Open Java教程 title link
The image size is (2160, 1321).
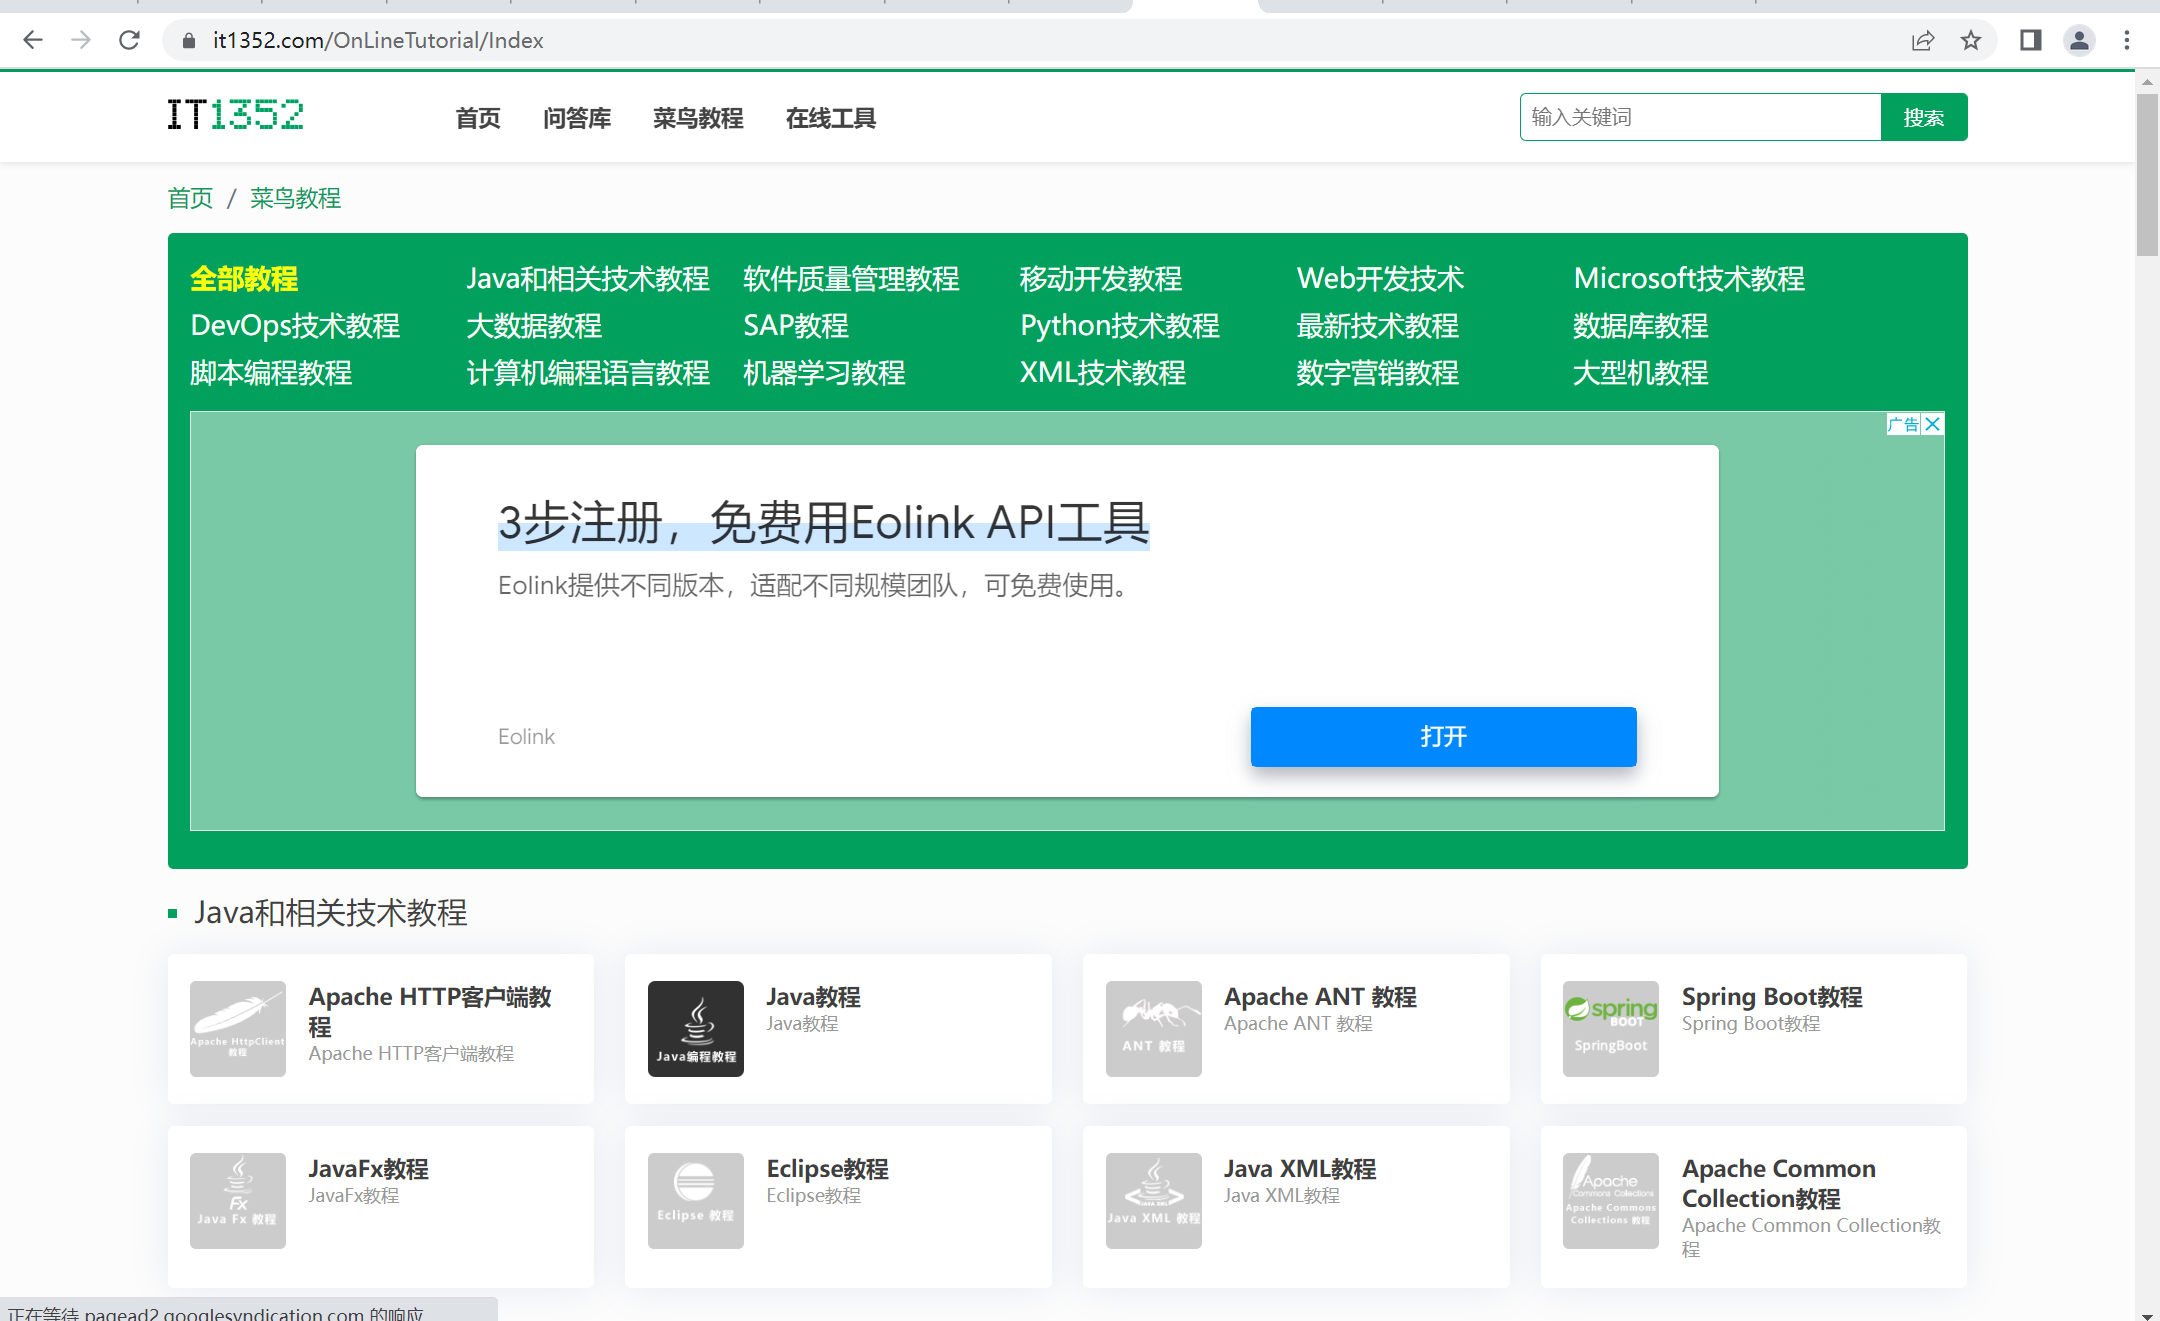point(813,997)
